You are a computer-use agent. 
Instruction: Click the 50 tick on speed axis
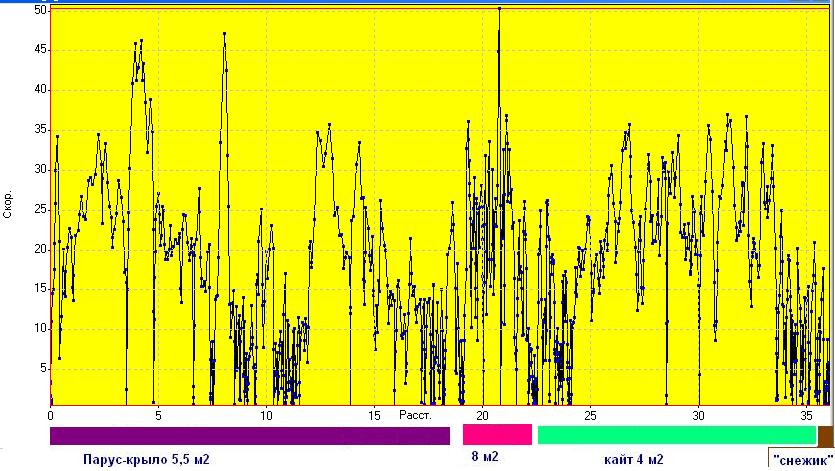pyautogui.click(x=41, y=10)
